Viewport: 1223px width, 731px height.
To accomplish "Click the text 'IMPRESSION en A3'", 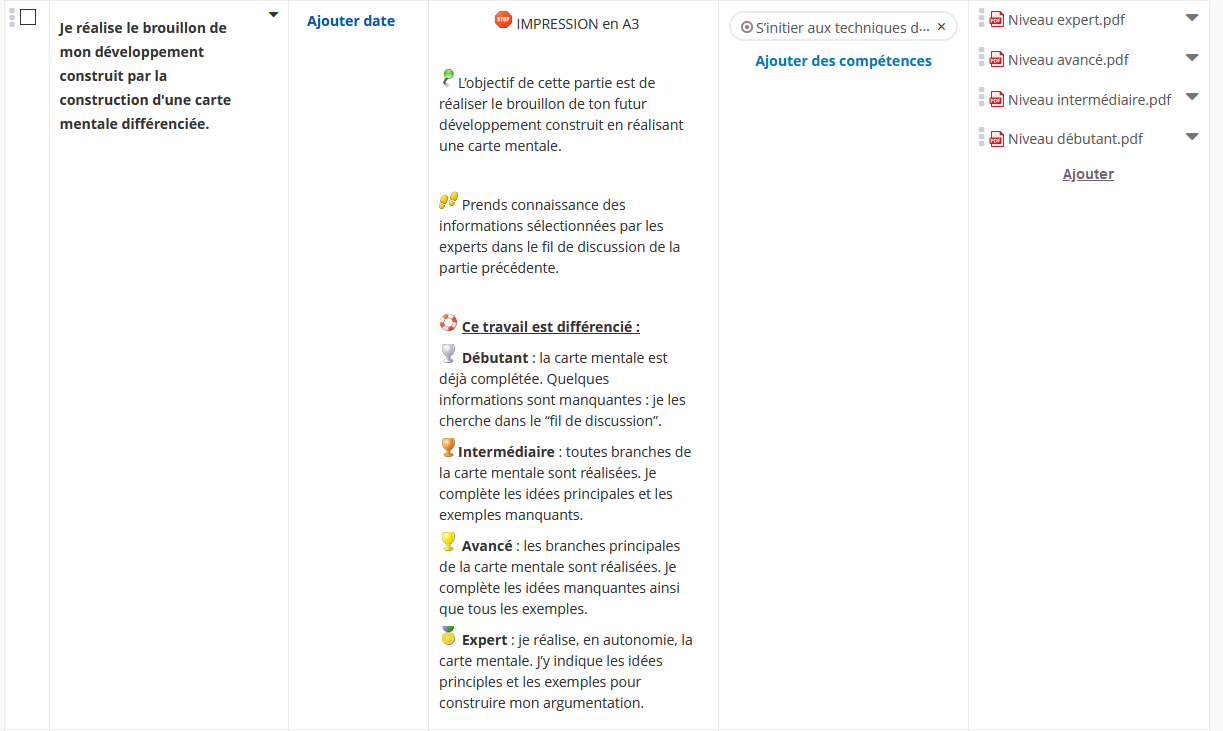I will point(578,23).
